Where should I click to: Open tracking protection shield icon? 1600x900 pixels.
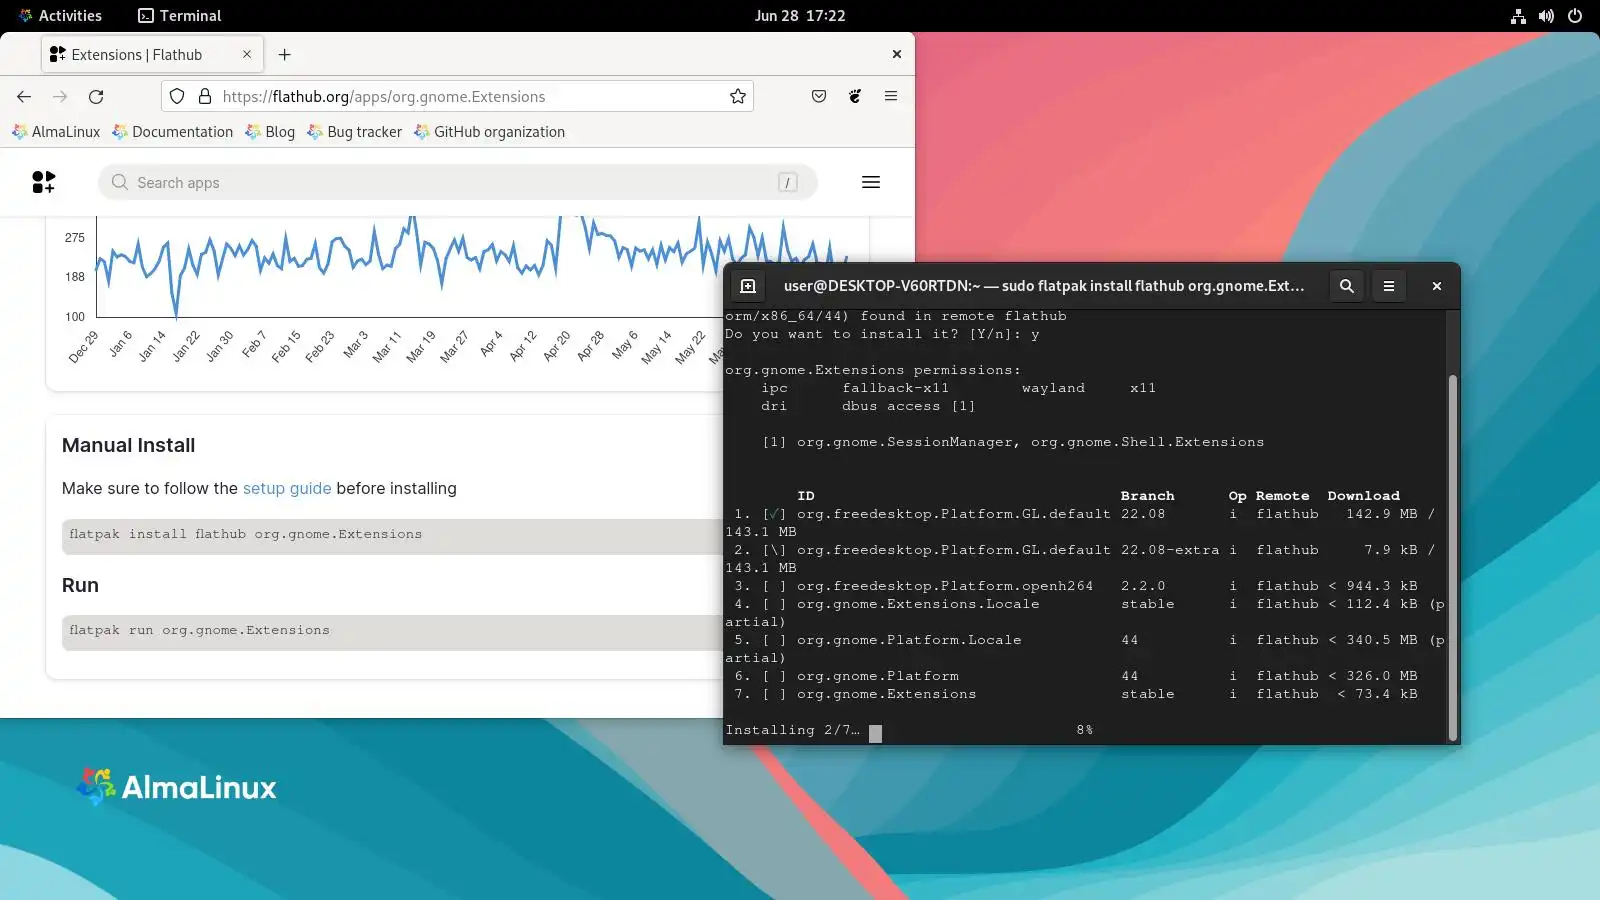click(x=177, y=97)
